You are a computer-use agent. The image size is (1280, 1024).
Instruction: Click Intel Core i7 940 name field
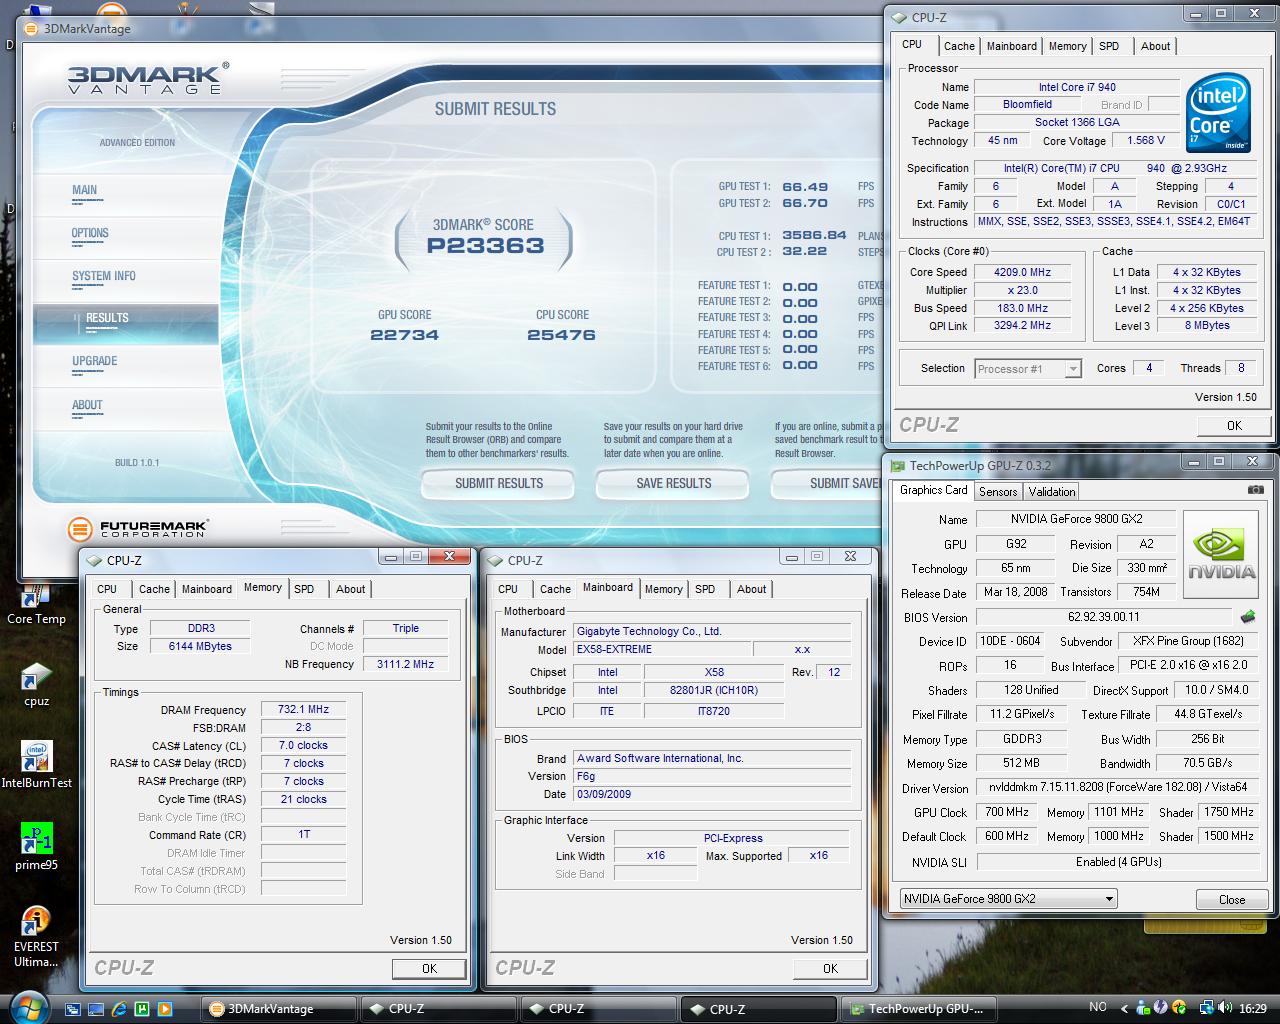(1077, 87)
